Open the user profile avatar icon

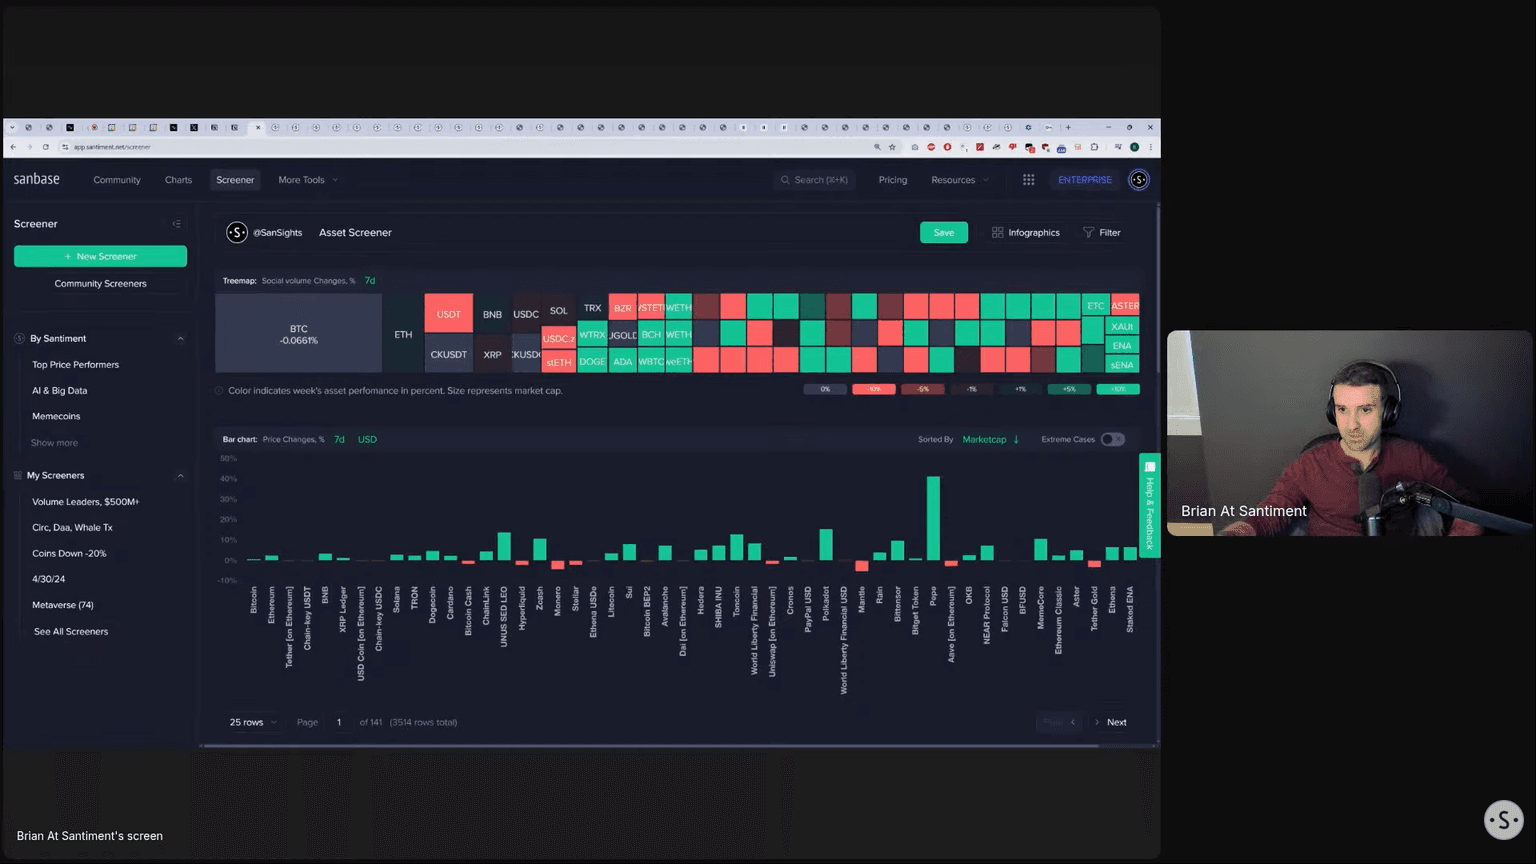pyautogui.click(x=1138, y=180)
